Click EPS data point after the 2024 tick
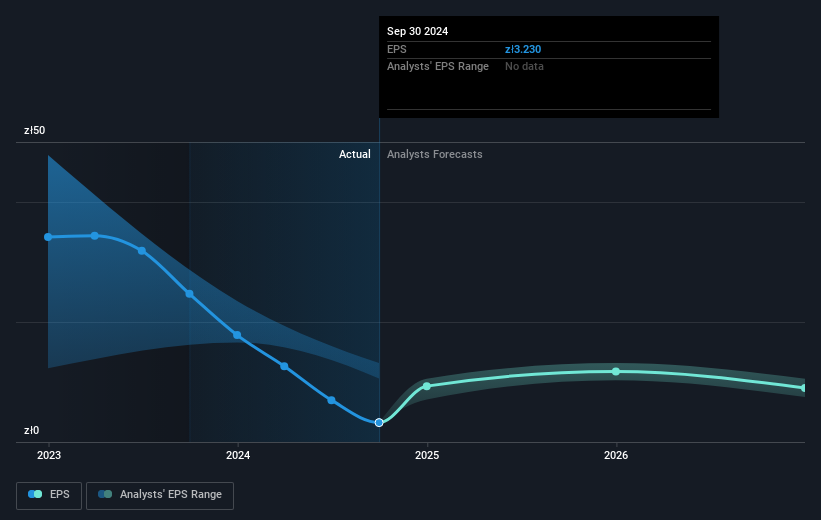Screen dimensions: 821x520 tap(284, 366)
